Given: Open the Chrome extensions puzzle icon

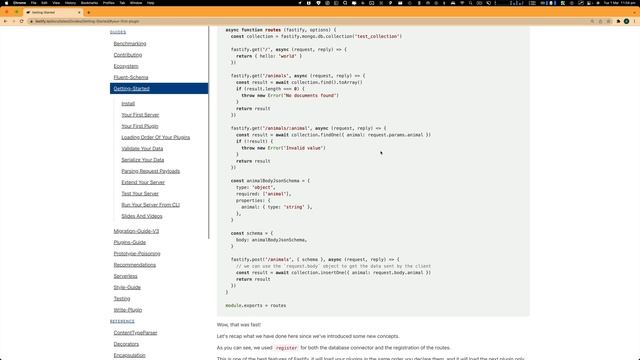Looking at the screenshot, I should [618, 21].
